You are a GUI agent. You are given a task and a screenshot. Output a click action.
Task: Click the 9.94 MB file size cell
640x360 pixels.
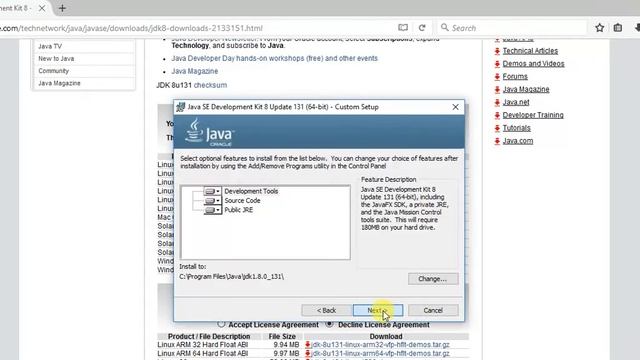[x=286, y=345]
